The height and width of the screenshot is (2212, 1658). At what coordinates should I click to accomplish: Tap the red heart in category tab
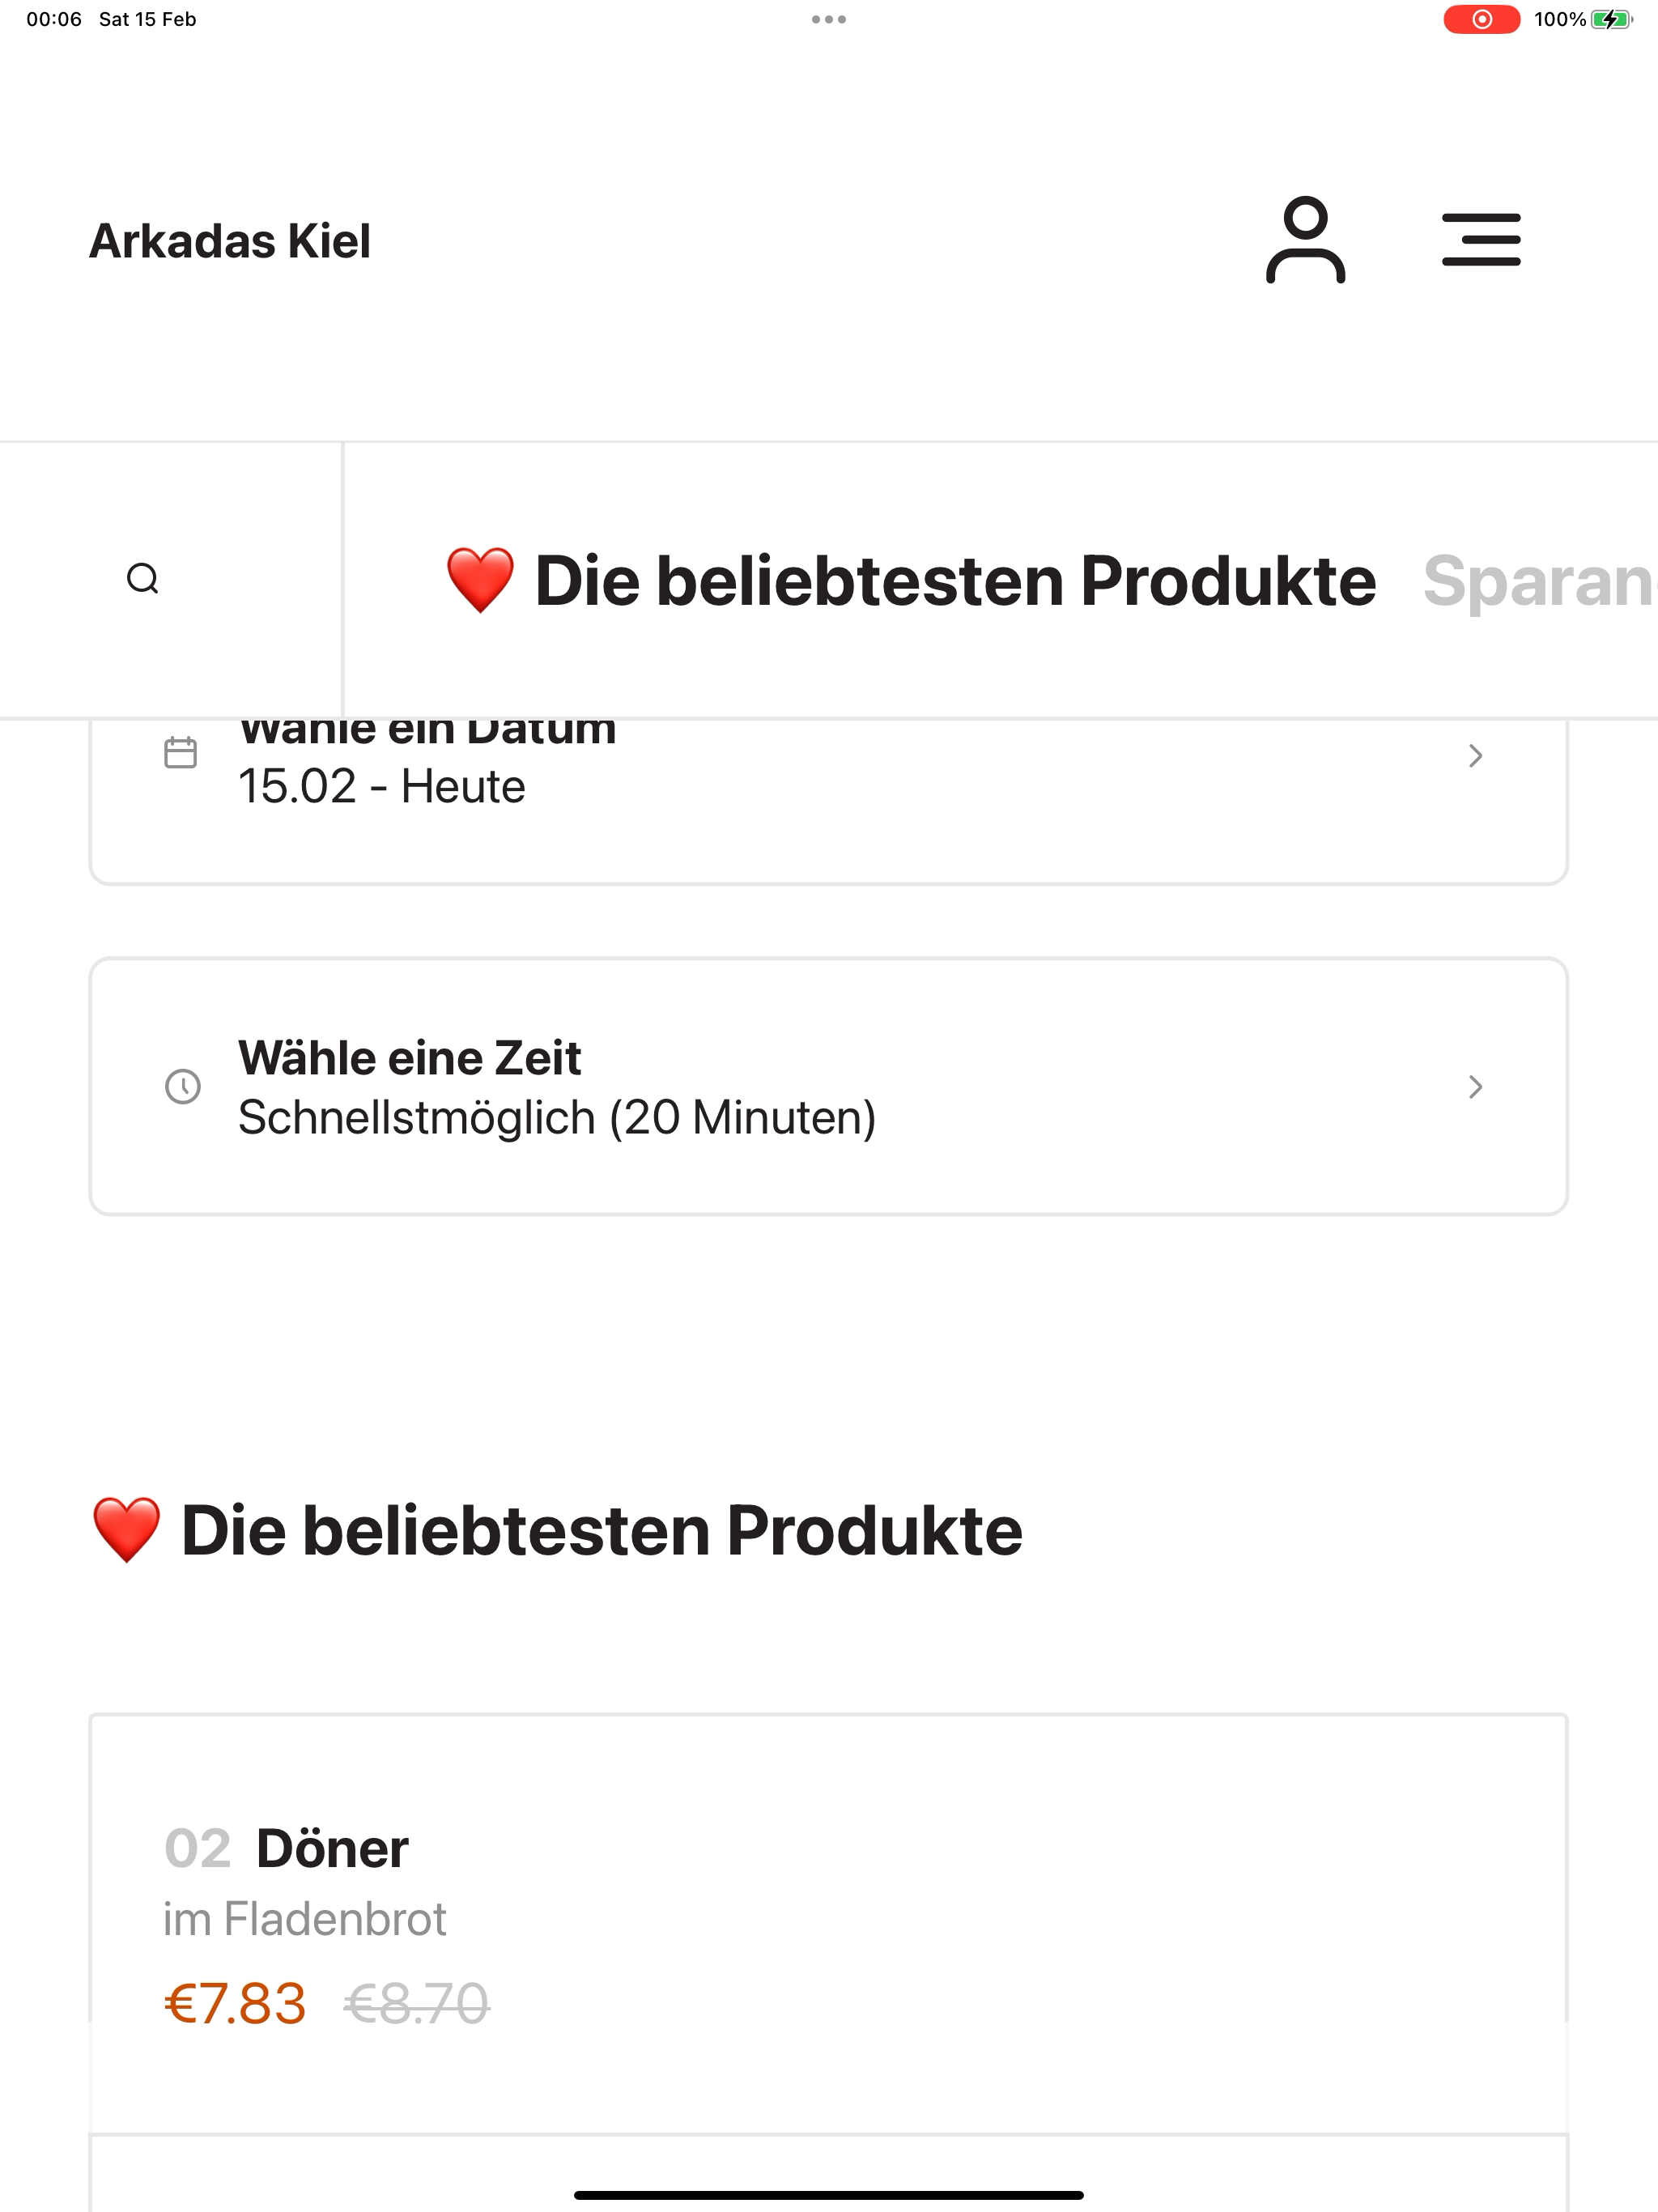coord(480,580)
